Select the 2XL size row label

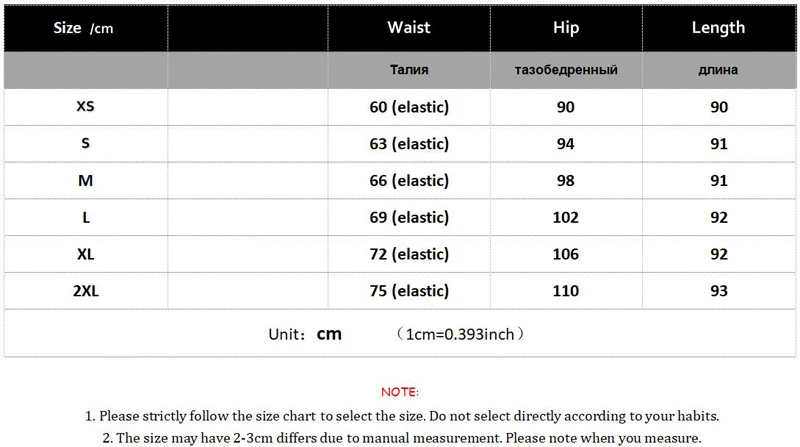(x=85, y=291)
